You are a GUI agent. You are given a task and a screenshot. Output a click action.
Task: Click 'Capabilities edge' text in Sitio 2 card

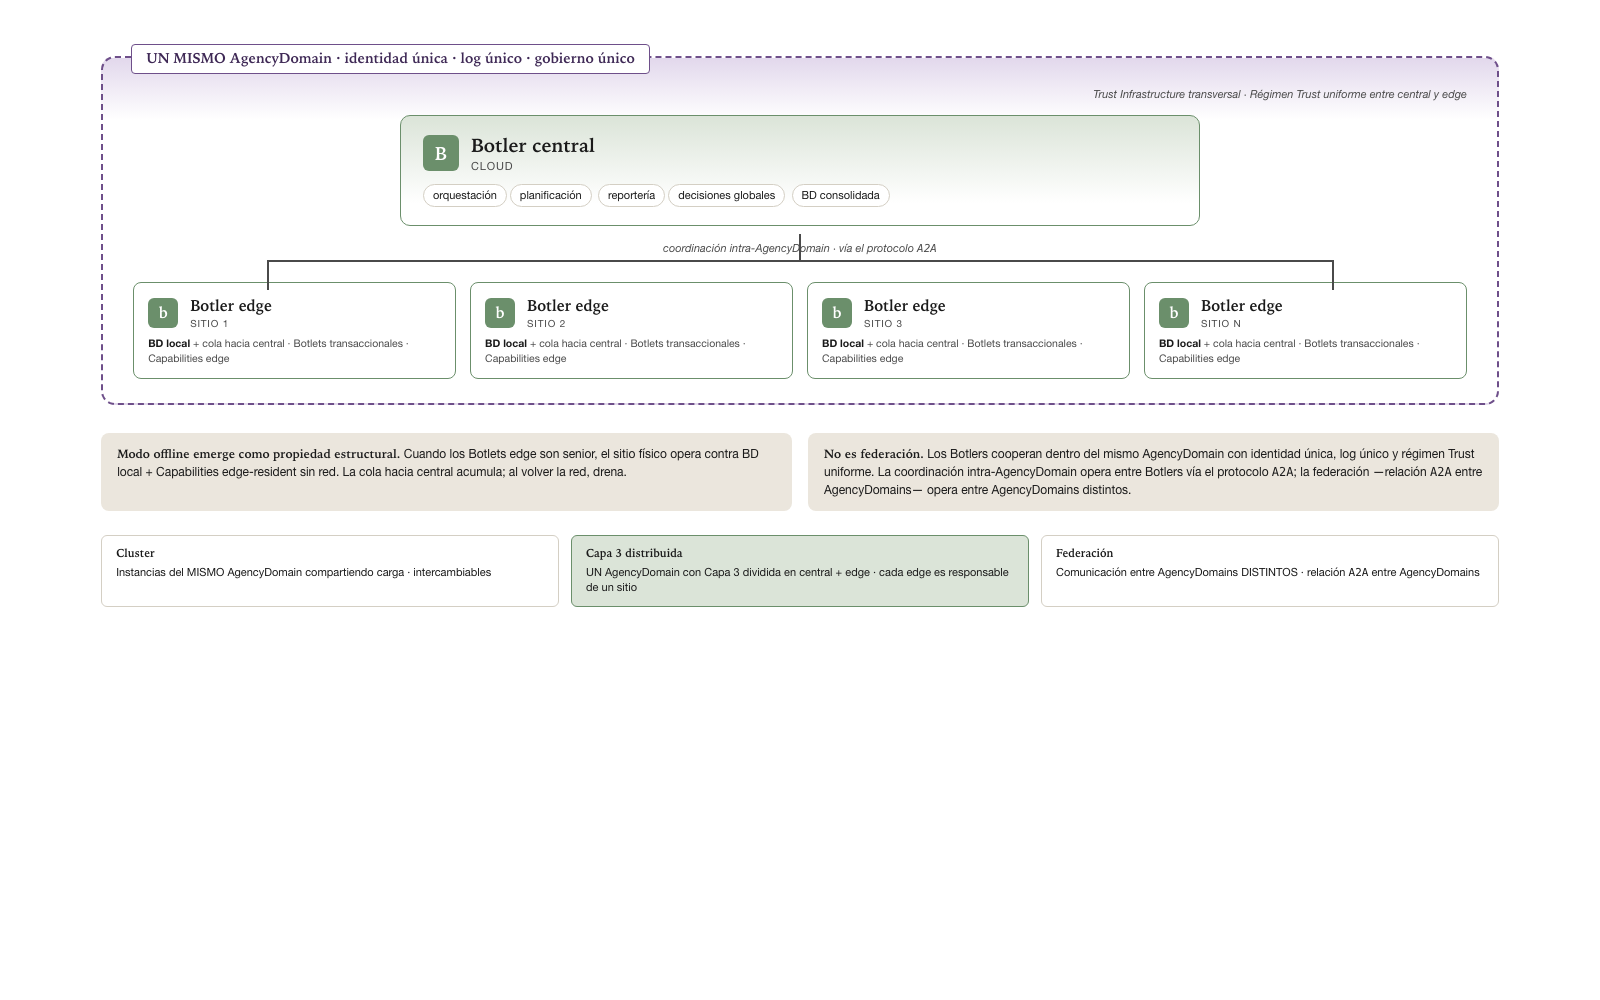pyautogui.click(x=526, y=359)
